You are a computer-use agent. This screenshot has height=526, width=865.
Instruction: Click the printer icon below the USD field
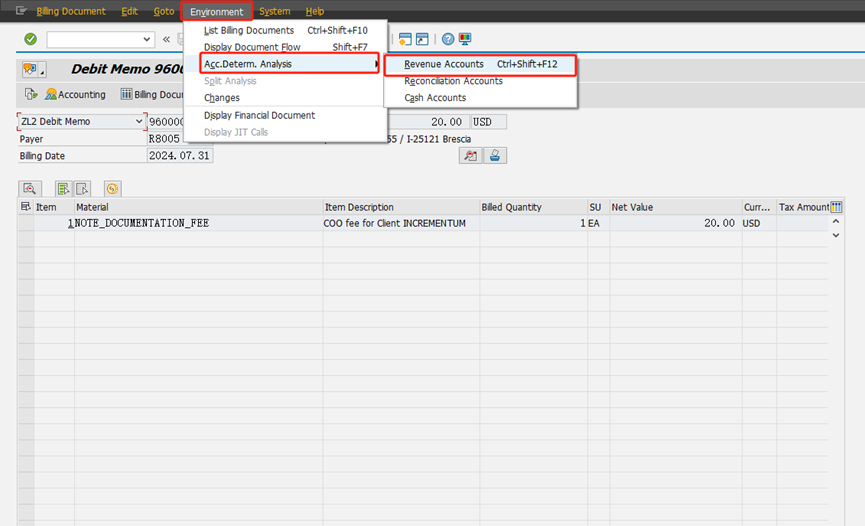point(496,155)
